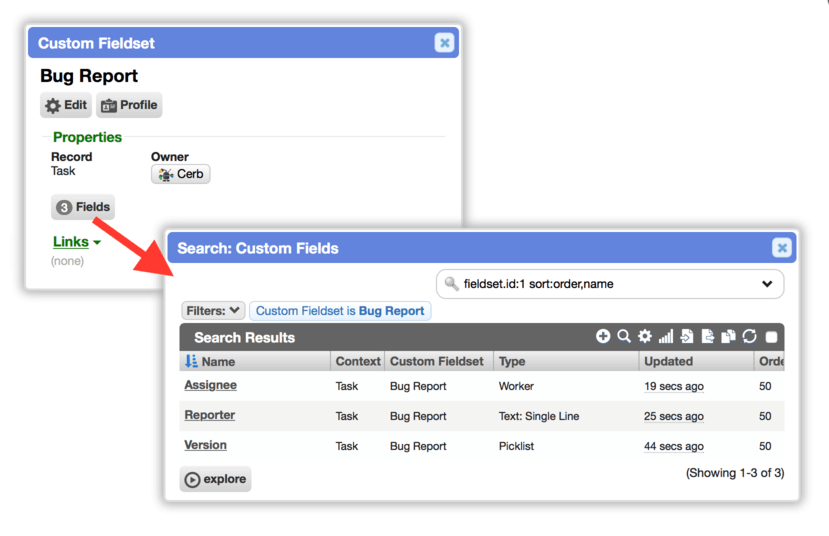829x536 pixels.
Task: Click the copy worklist icon
Action: 729,336
